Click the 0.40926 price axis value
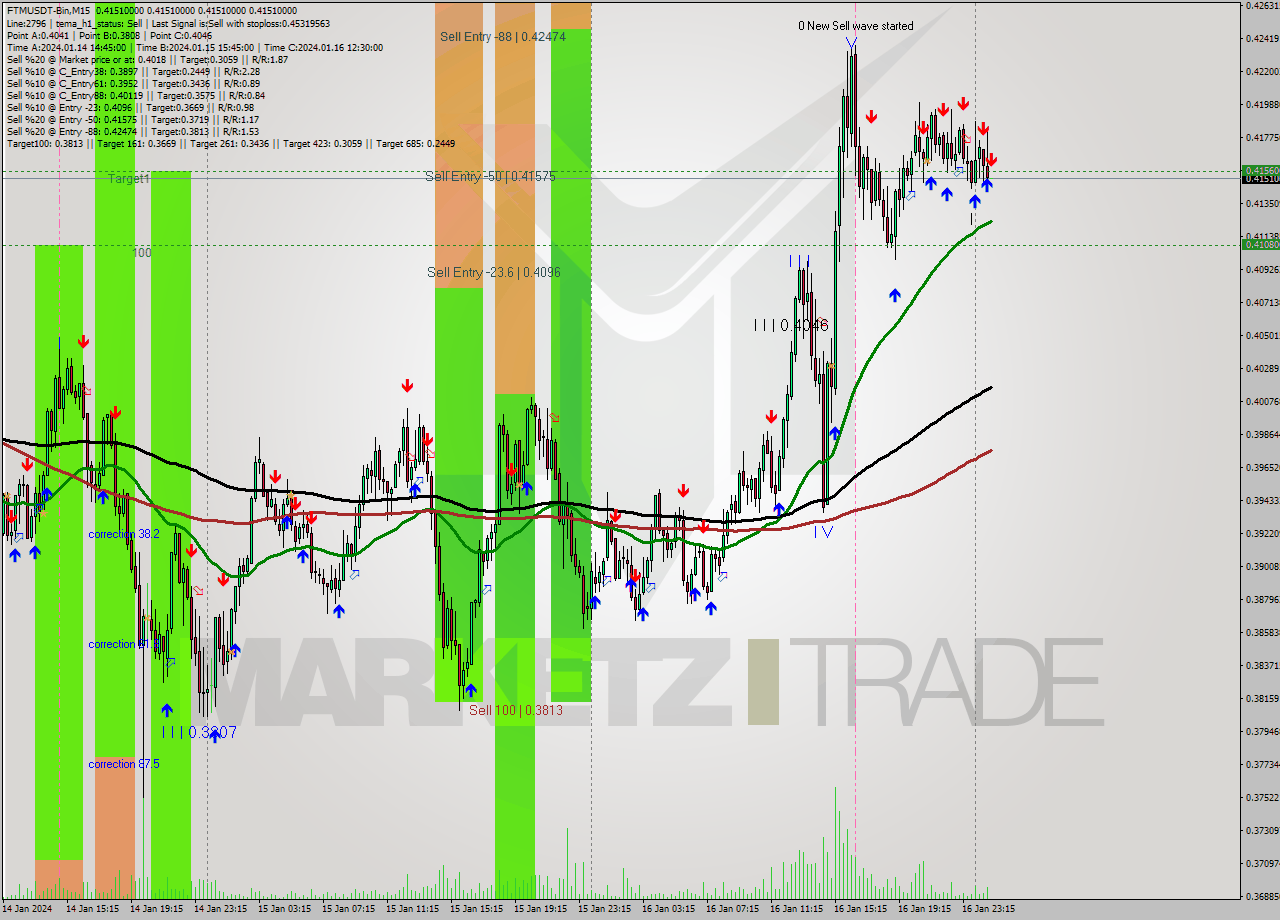Image resolution: width=1280 pixels, height=920 pixels. click(1262, 270)
